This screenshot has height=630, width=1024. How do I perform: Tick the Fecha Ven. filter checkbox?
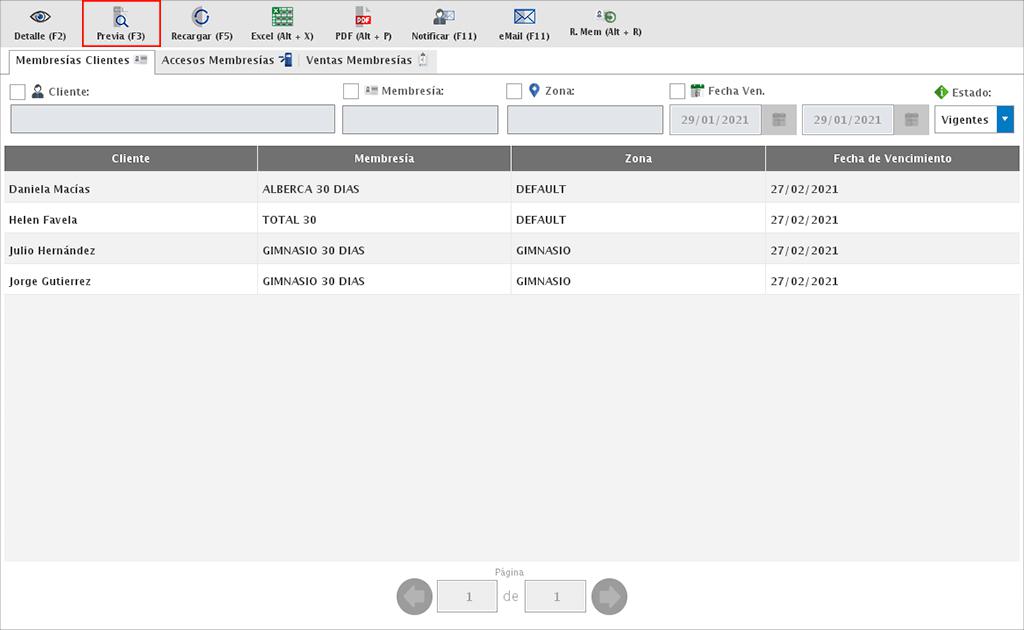click(x=677, y=92)
